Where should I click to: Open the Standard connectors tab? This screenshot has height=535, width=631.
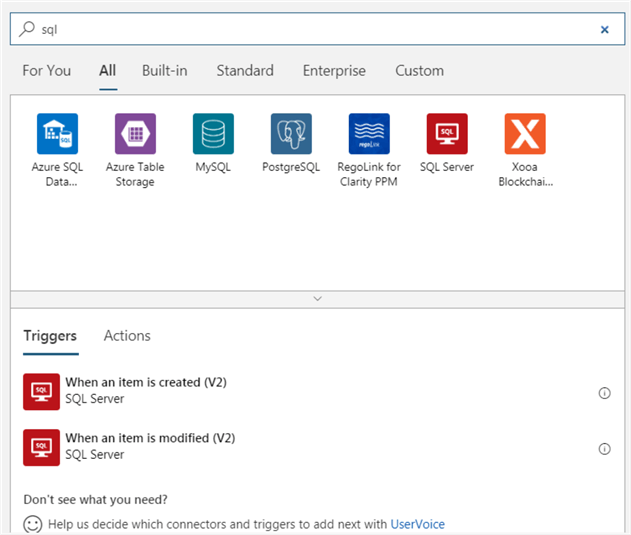(245, 71)
